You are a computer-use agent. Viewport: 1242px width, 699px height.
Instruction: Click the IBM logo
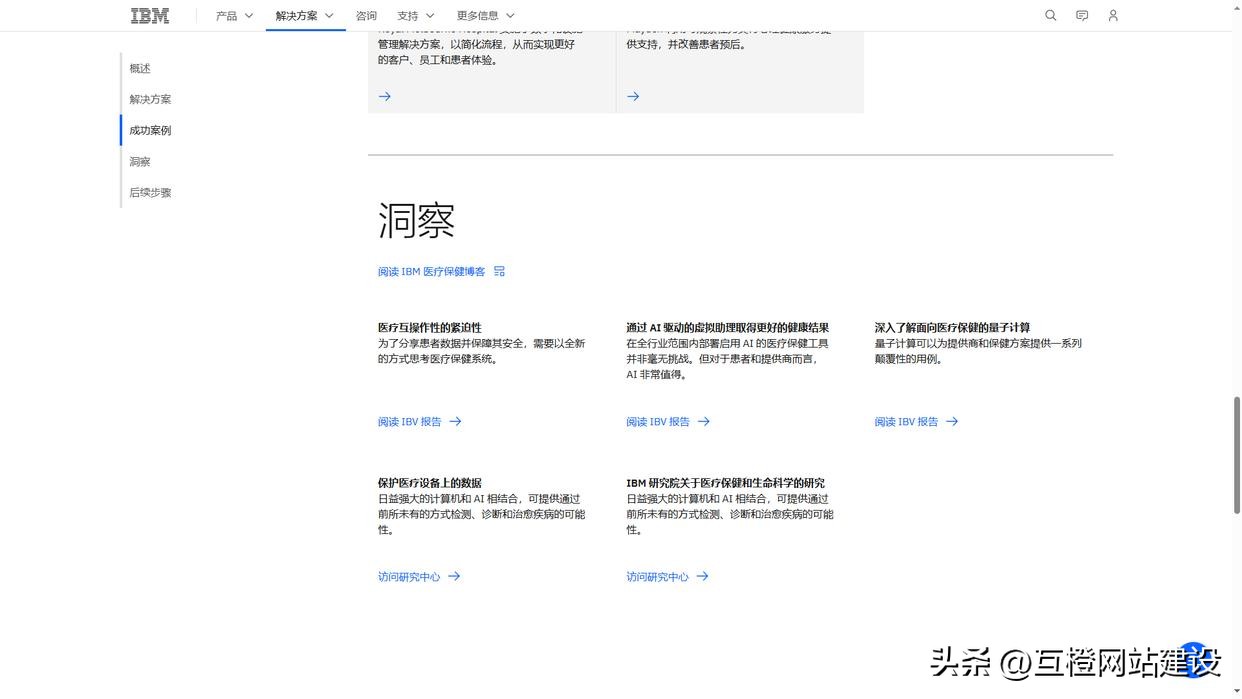click(x=148, y=14)
